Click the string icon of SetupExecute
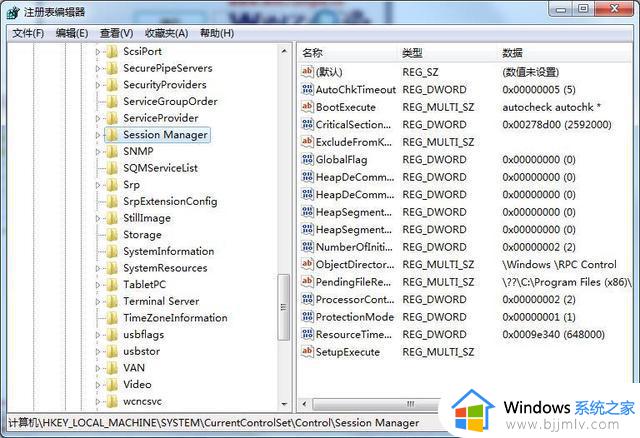The height and width of the screenshot is (438, 640). pyautogui.click(x=307, y=351)
